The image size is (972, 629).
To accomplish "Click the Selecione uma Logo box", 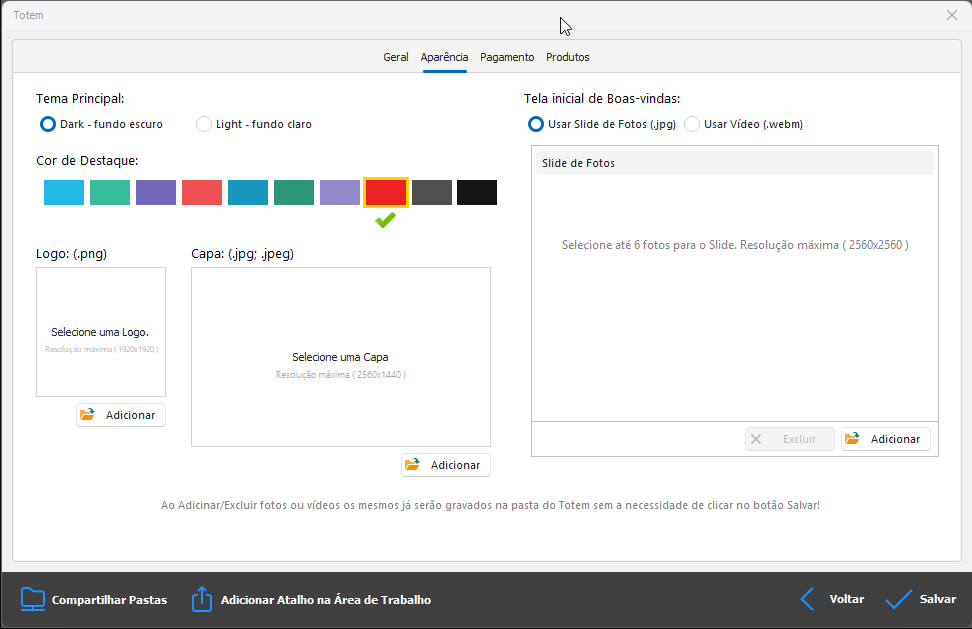I will point(101,332).
